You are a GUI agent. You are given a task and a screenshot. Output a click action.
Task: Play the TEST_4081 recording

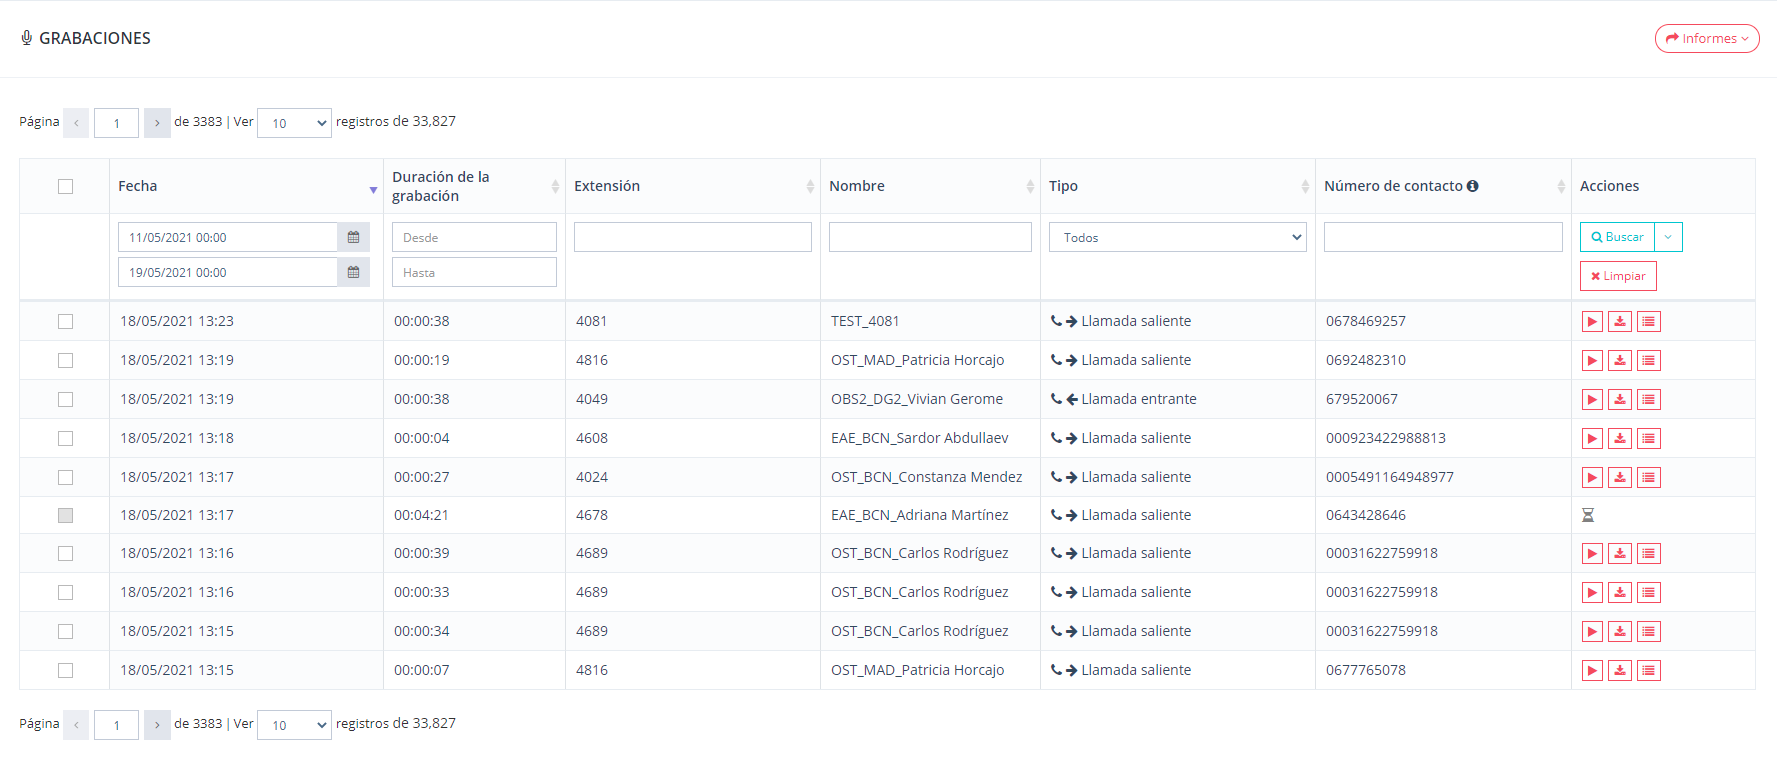click(x=1592, y=321)
